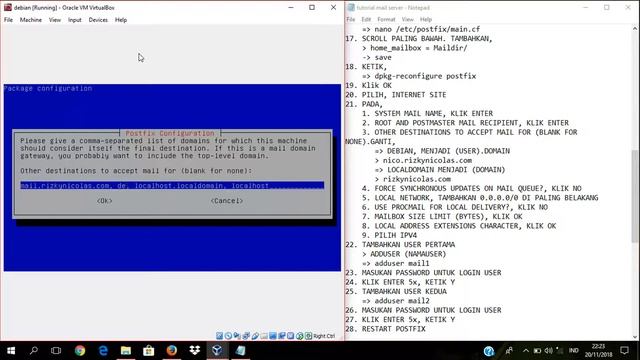
Task: Open Task View from taskbar
Action: [56, 351]
